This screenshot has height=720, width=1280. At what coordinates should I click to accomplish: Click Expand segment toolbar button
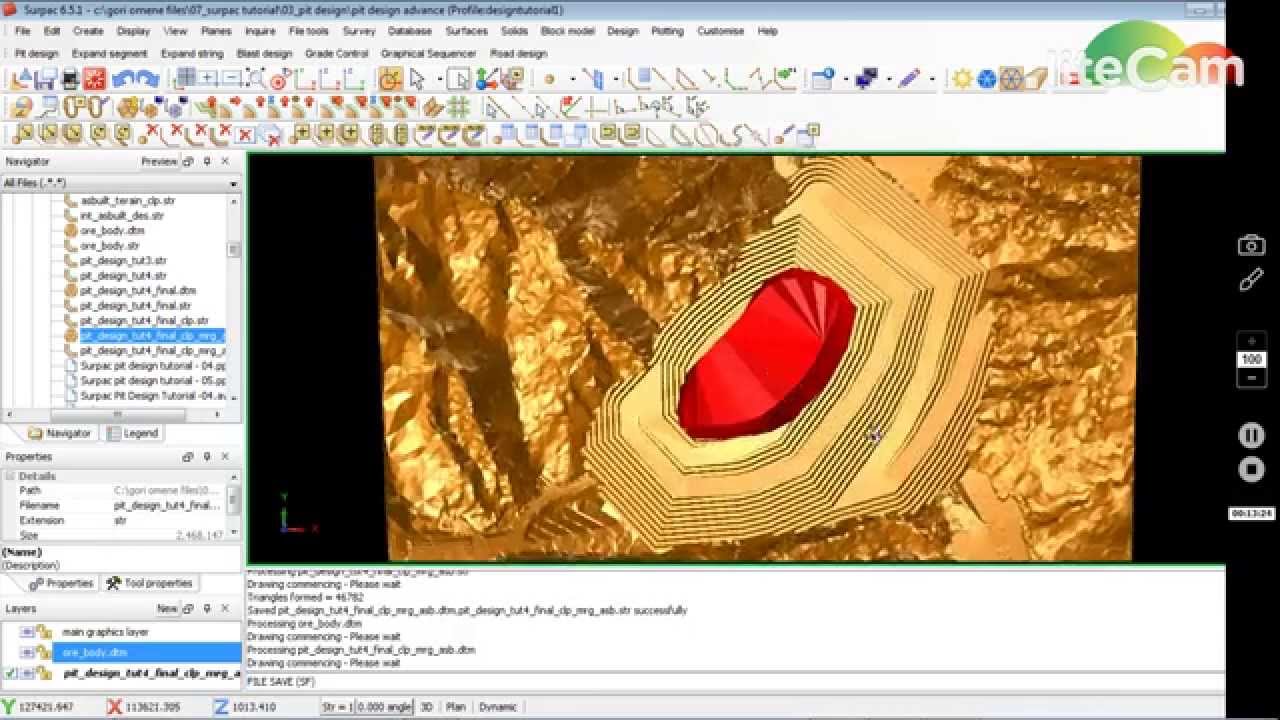click(x=110, y=53)
